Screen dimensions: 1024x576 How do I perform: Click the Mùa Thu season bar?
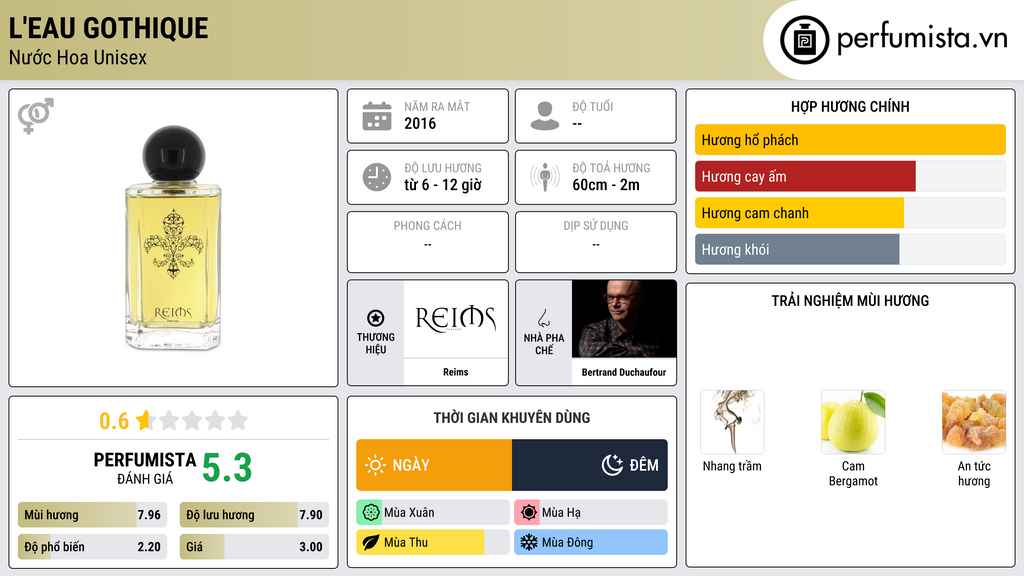click(433, 543)
